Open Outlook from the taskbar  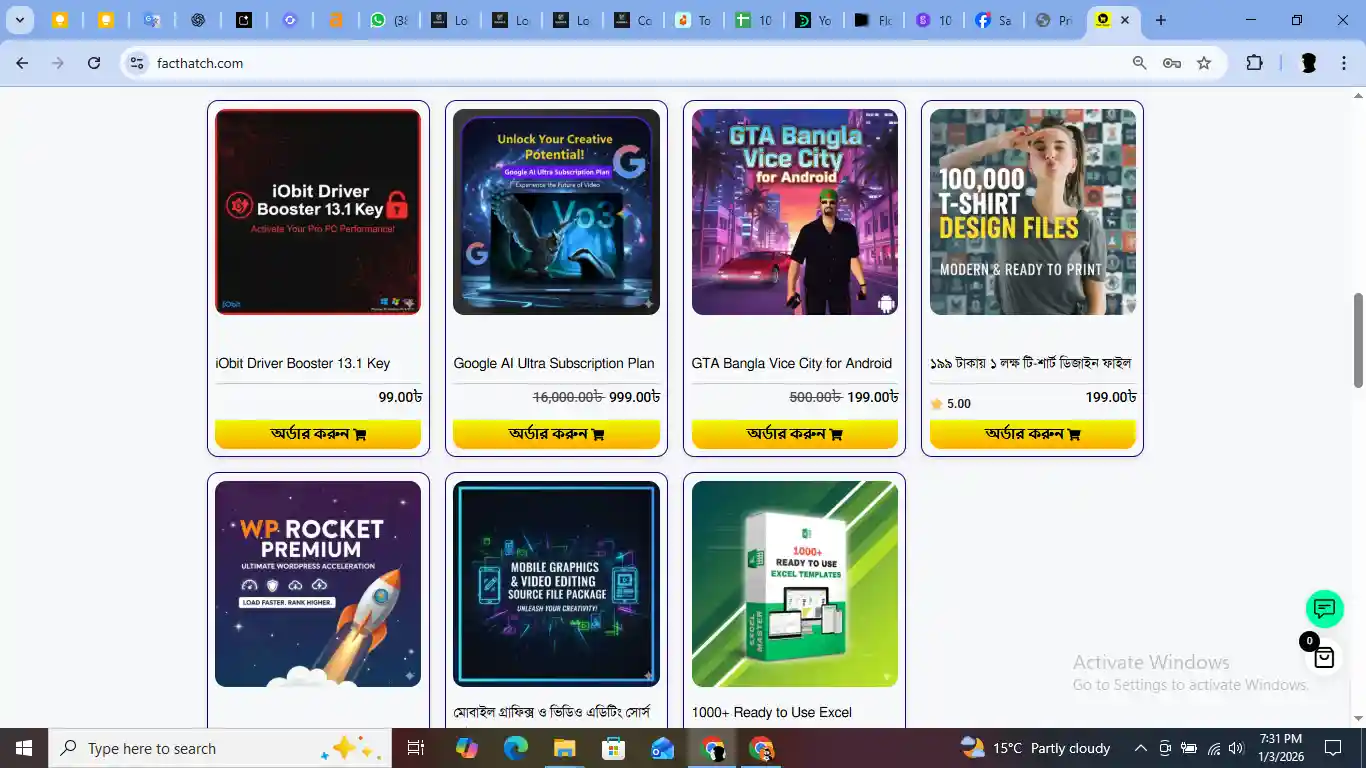(x=662, y=748)
